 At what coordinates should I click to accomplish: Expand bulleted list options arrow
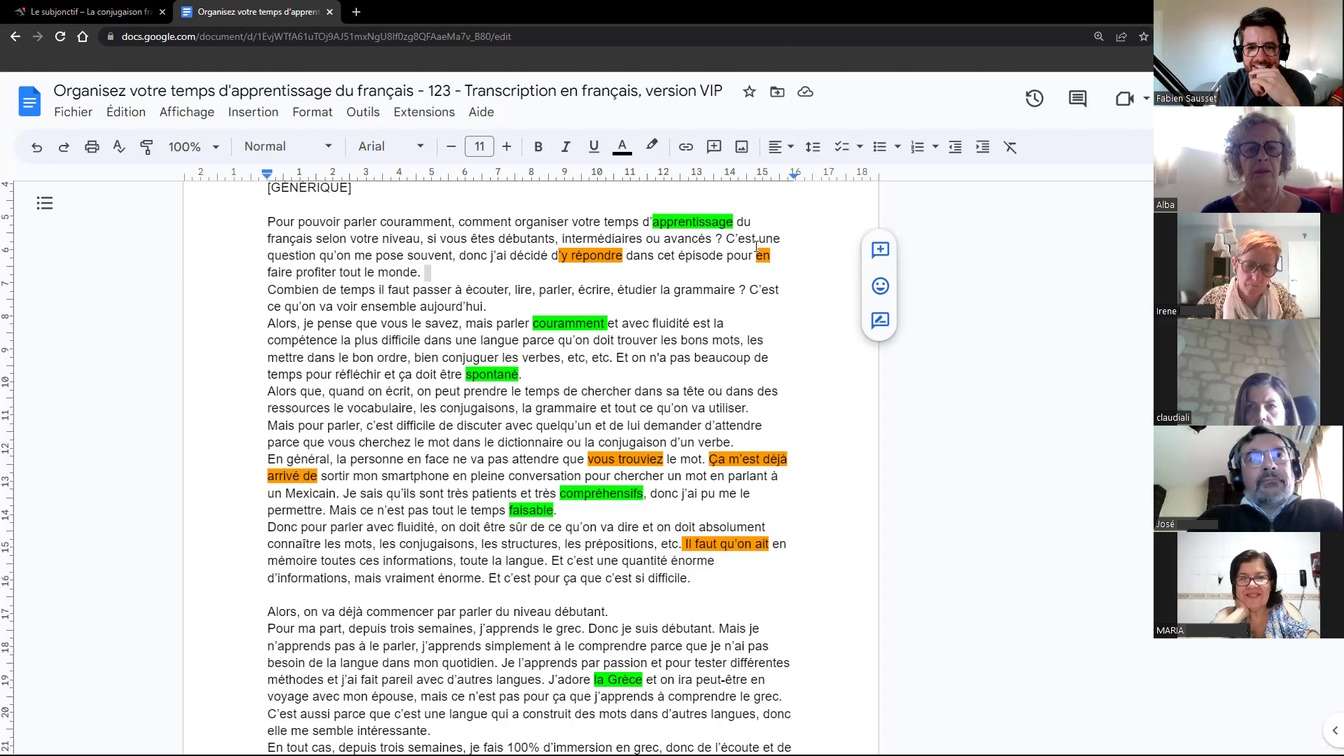point(897,147)
